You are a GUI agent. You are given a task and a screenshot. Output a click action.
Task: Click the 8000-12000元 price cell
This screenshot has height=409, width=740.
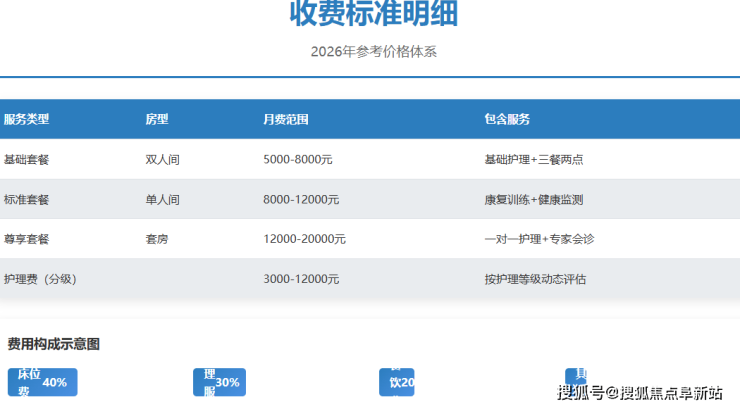click(301, 199)
